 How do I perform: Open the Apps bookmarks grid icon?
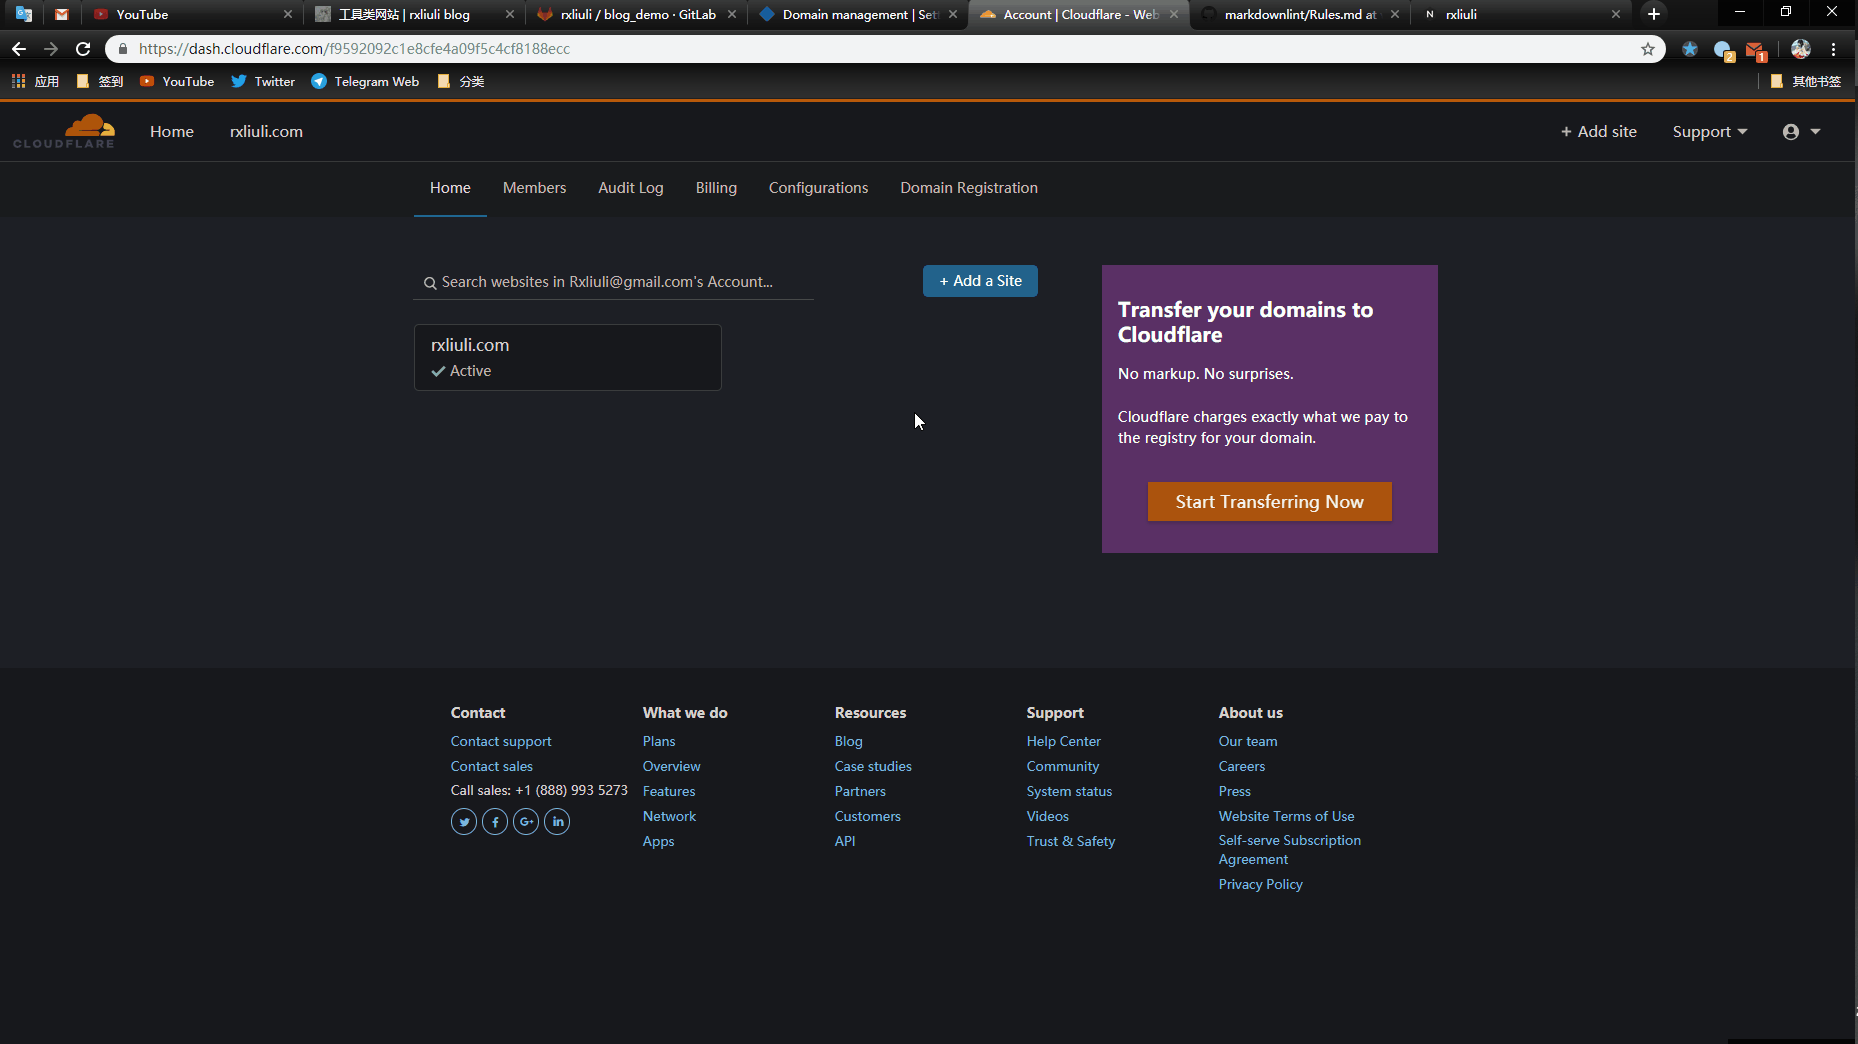[x=18, y=81]
